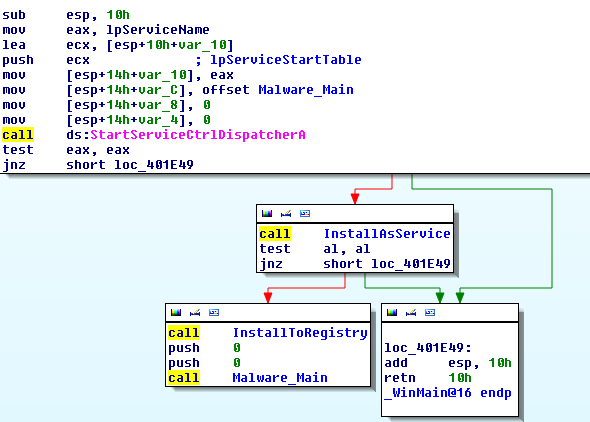Click the color icon in InstallAsService node

267,214
